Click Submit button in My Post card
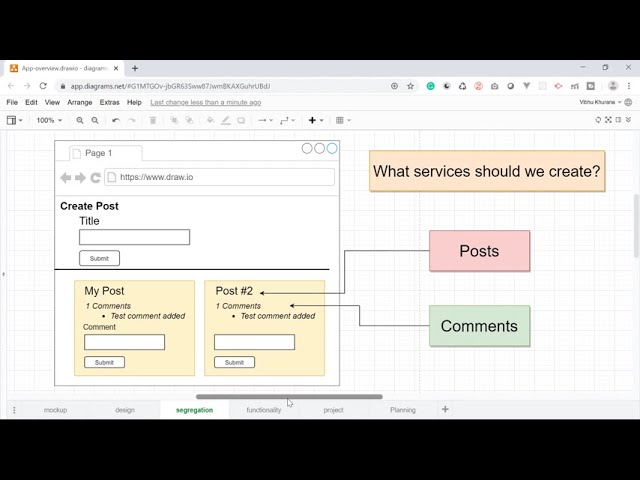 [104, 362]
